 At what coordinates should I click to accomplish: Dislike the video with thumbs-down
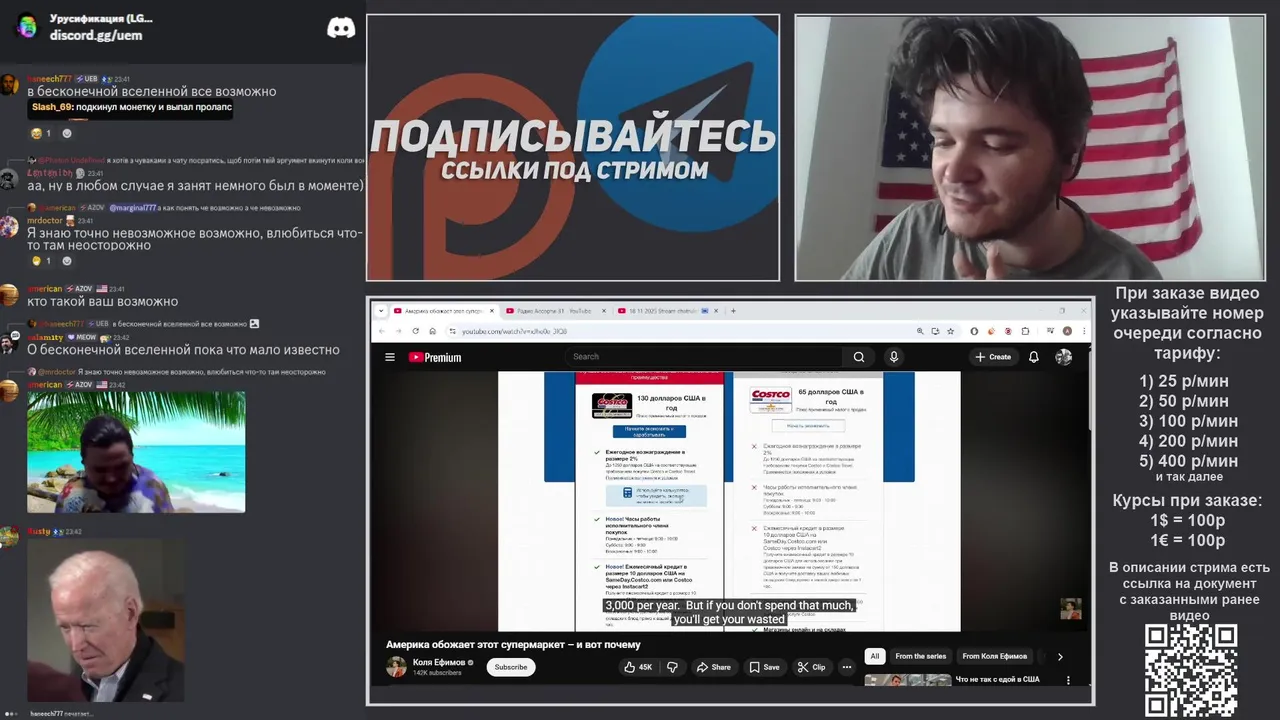672,667
